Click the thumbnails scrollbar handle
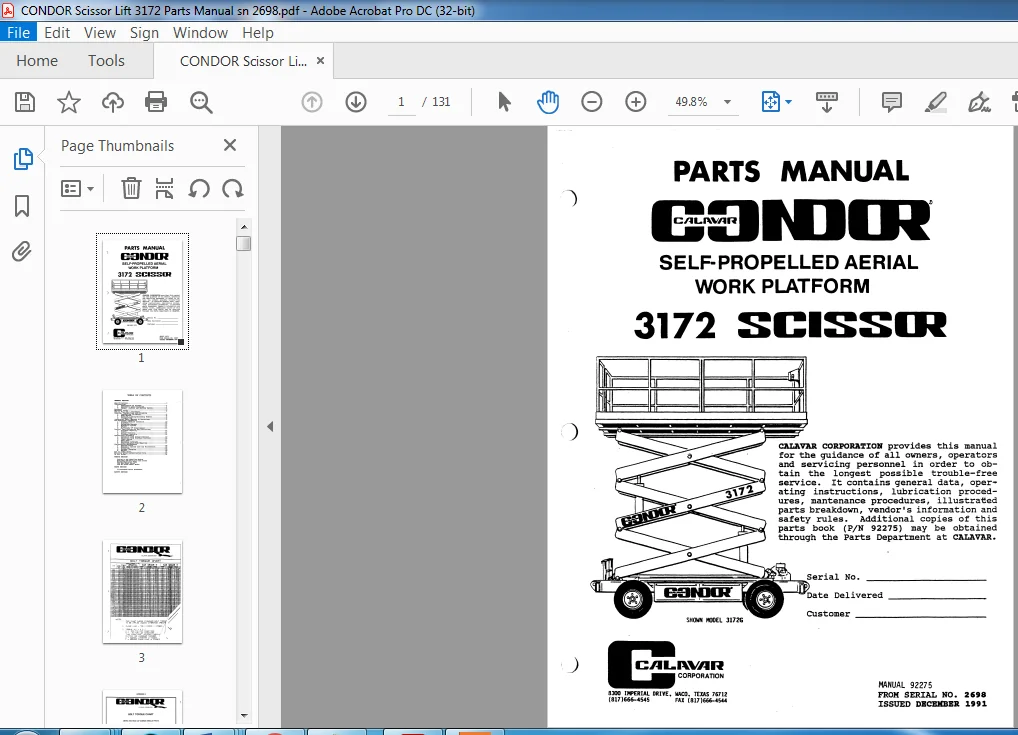 [x=244, y=243]
